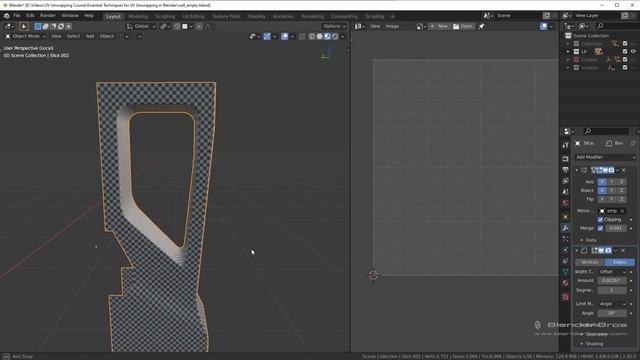Viewport: 640px width, 360px height.
Task: Select Edges in Bevel modifier
Action: click(620, 262)
